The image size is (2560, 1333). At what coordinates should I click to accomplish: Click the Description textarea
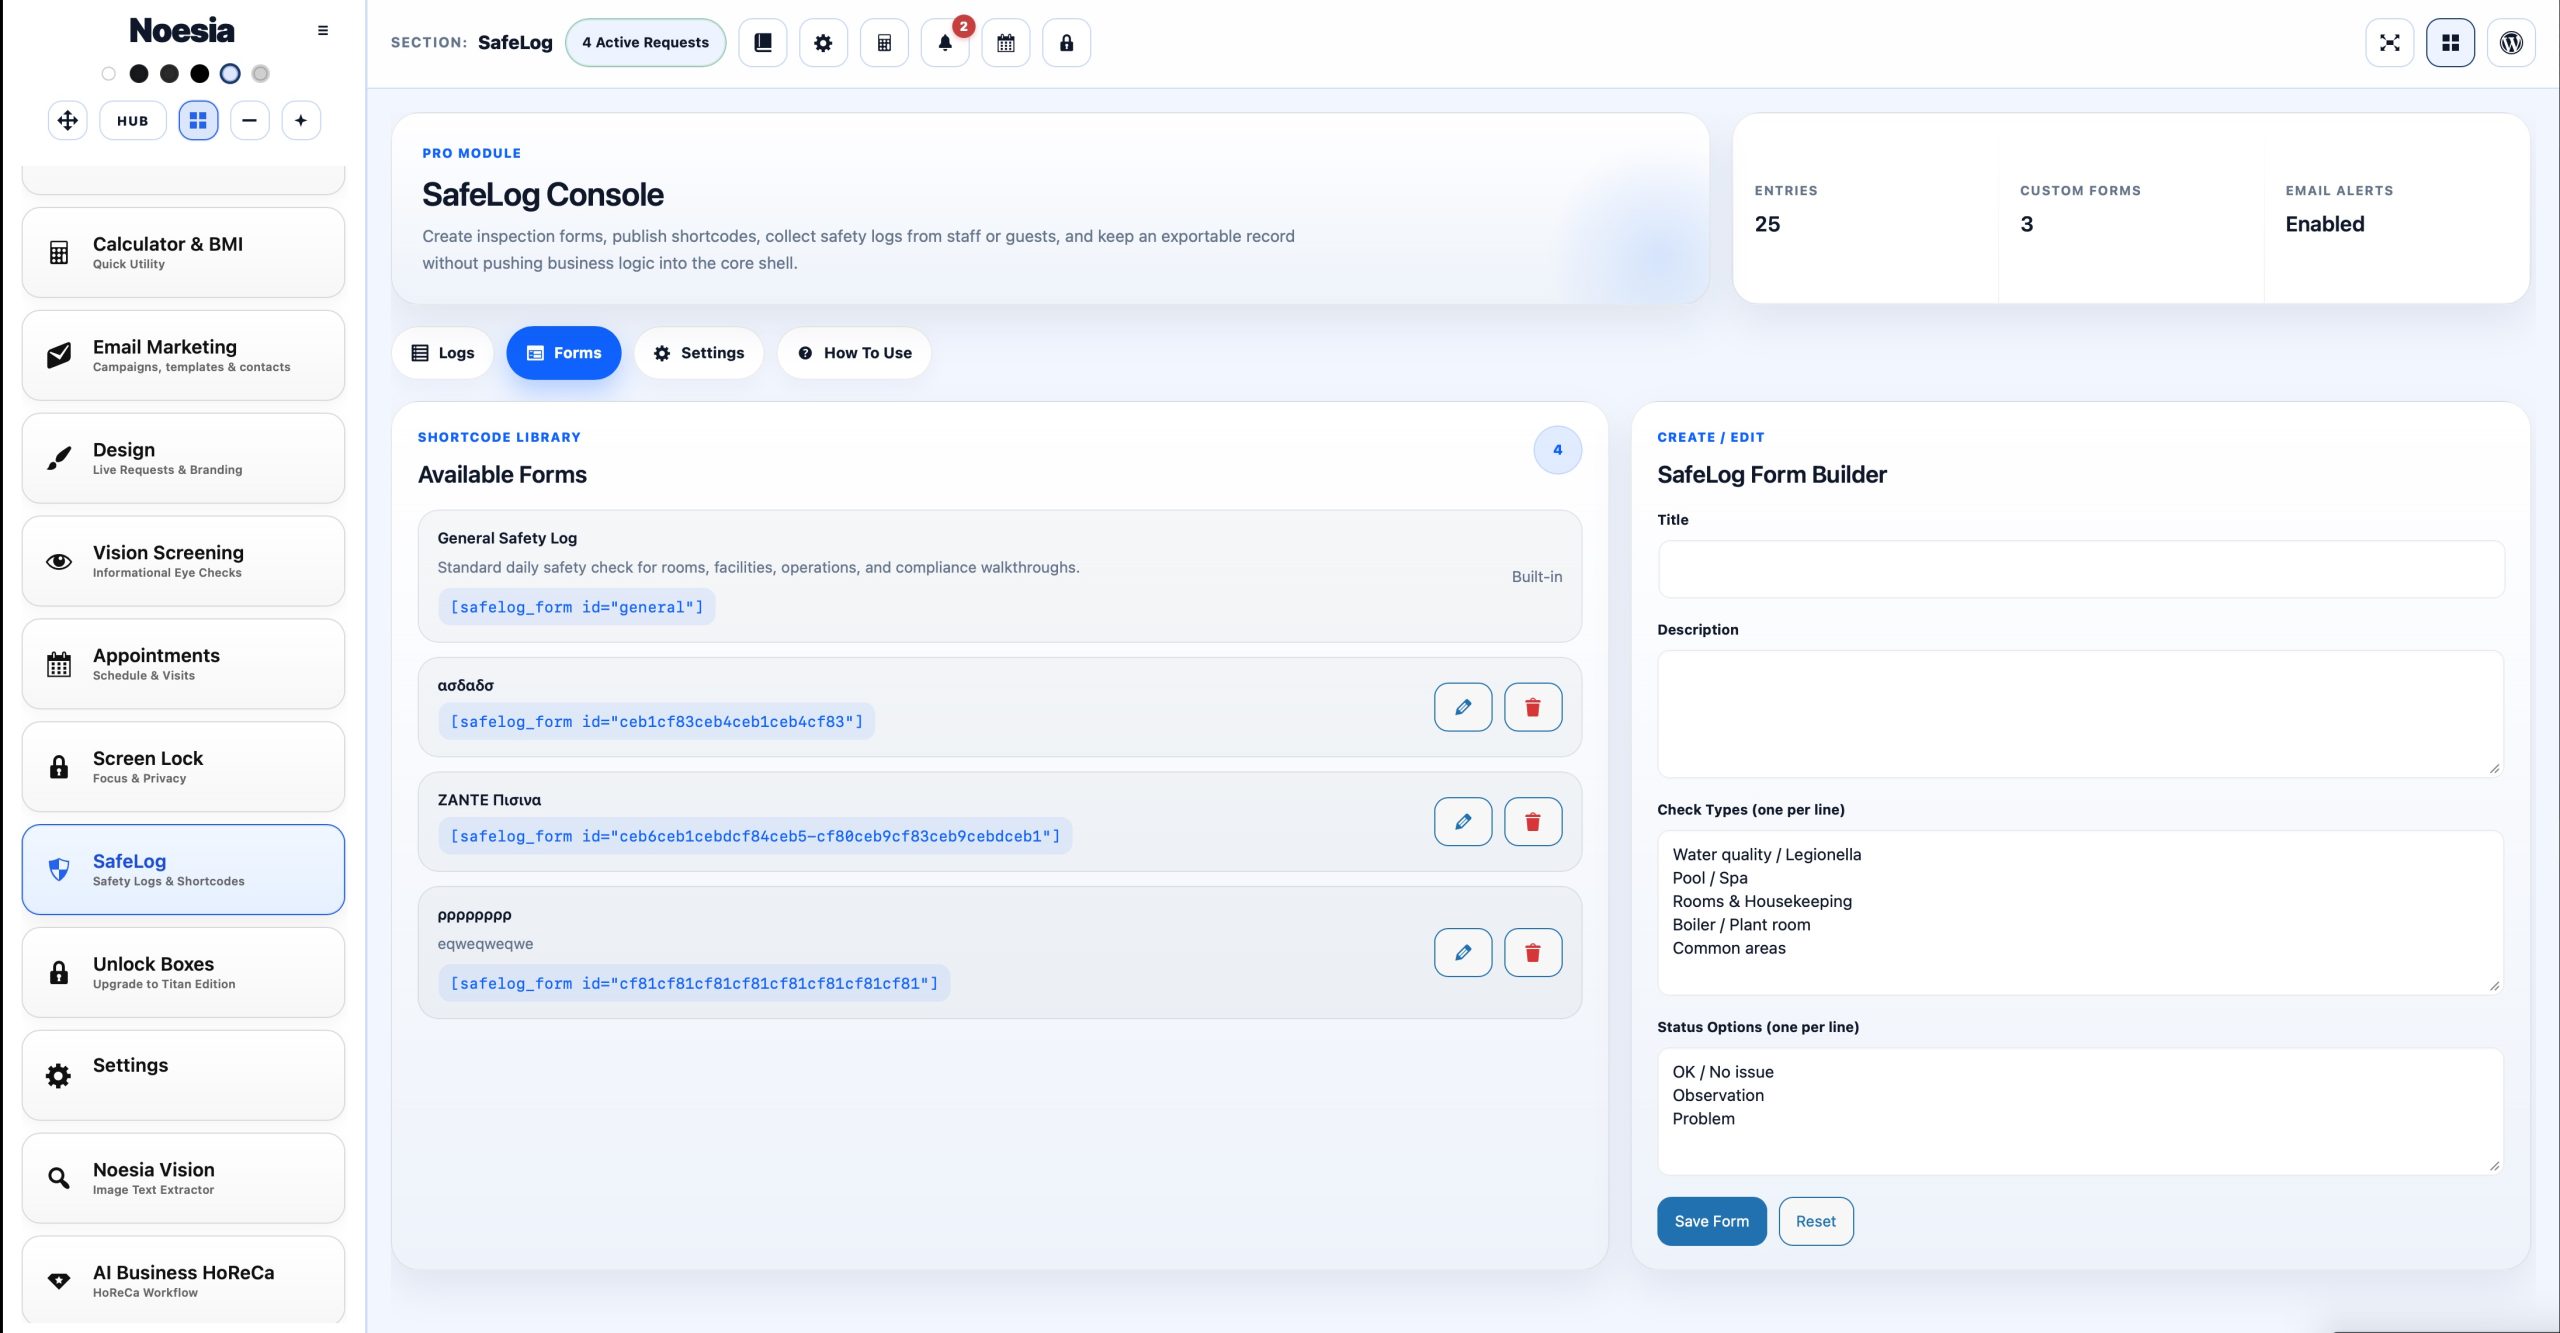point(2081,714)
